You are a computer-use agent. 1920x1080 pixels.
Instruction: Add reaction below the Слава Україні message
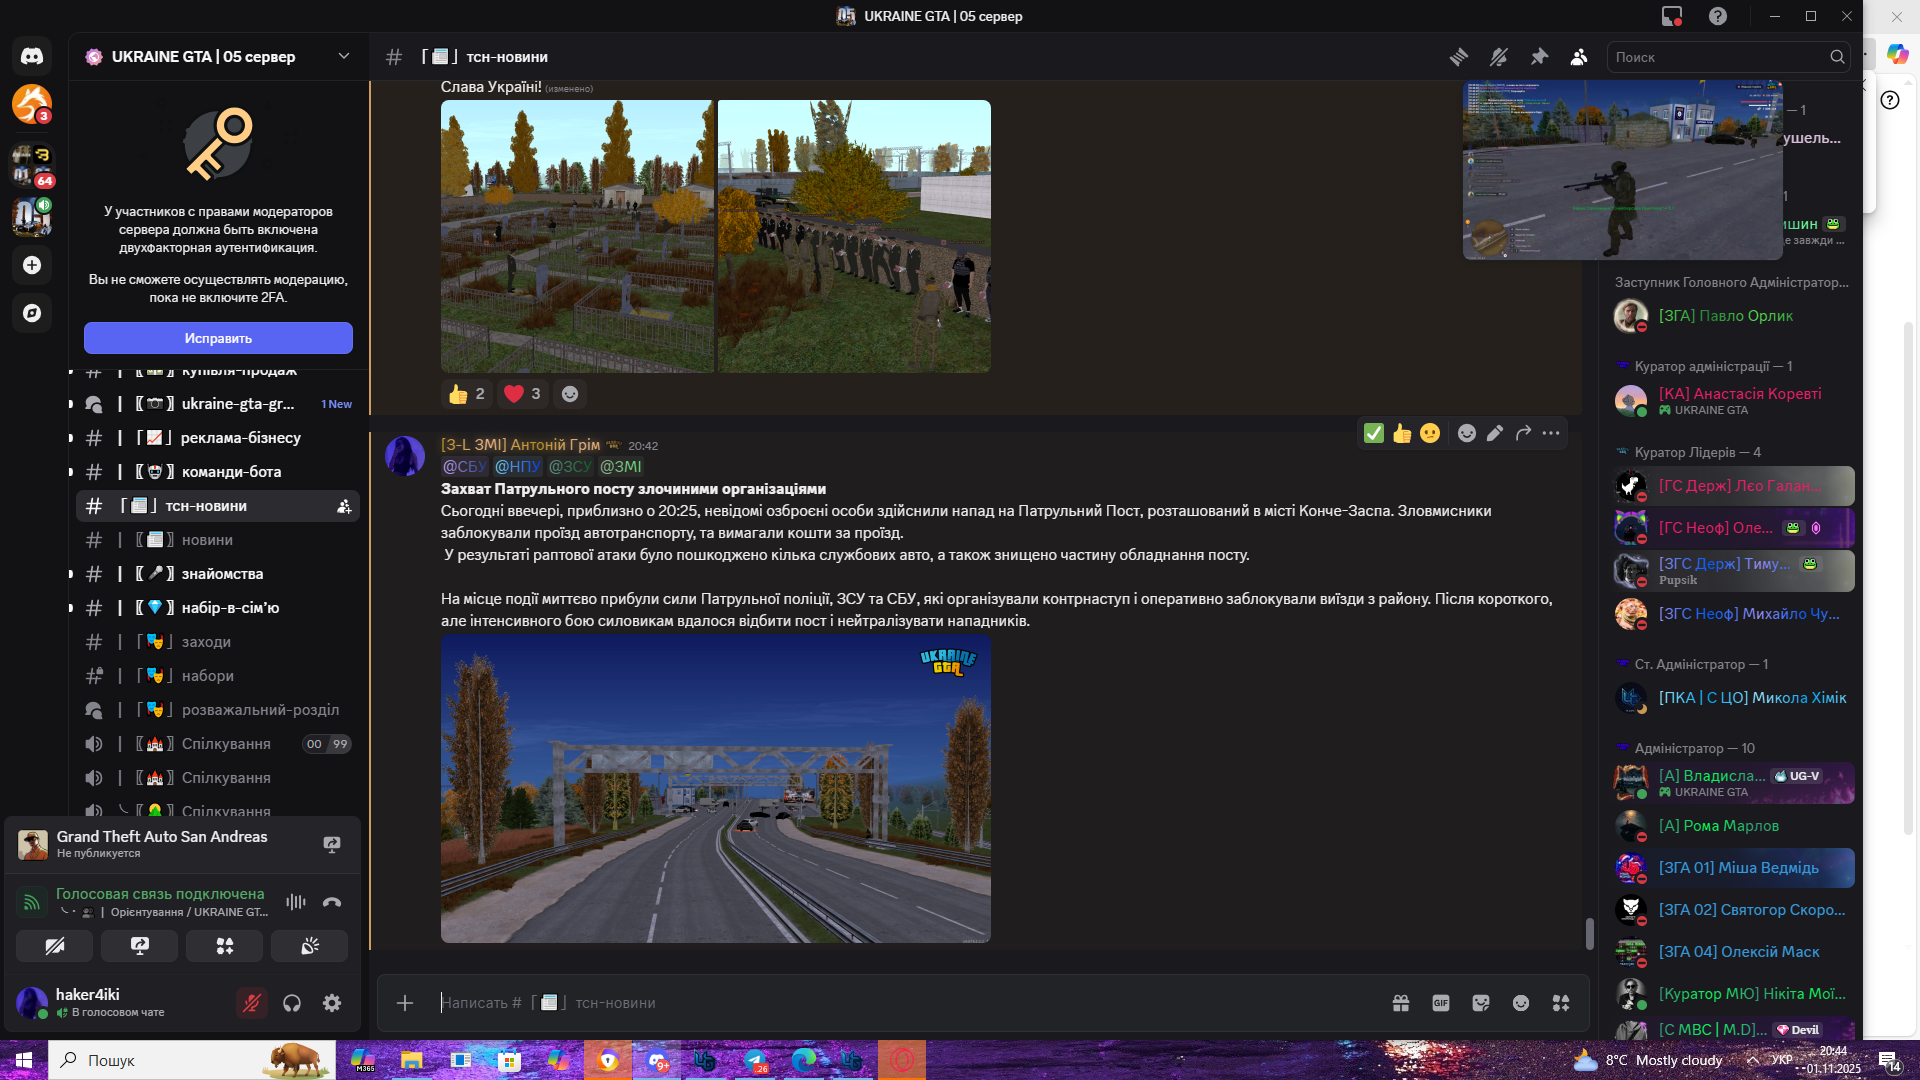point(570,394)
